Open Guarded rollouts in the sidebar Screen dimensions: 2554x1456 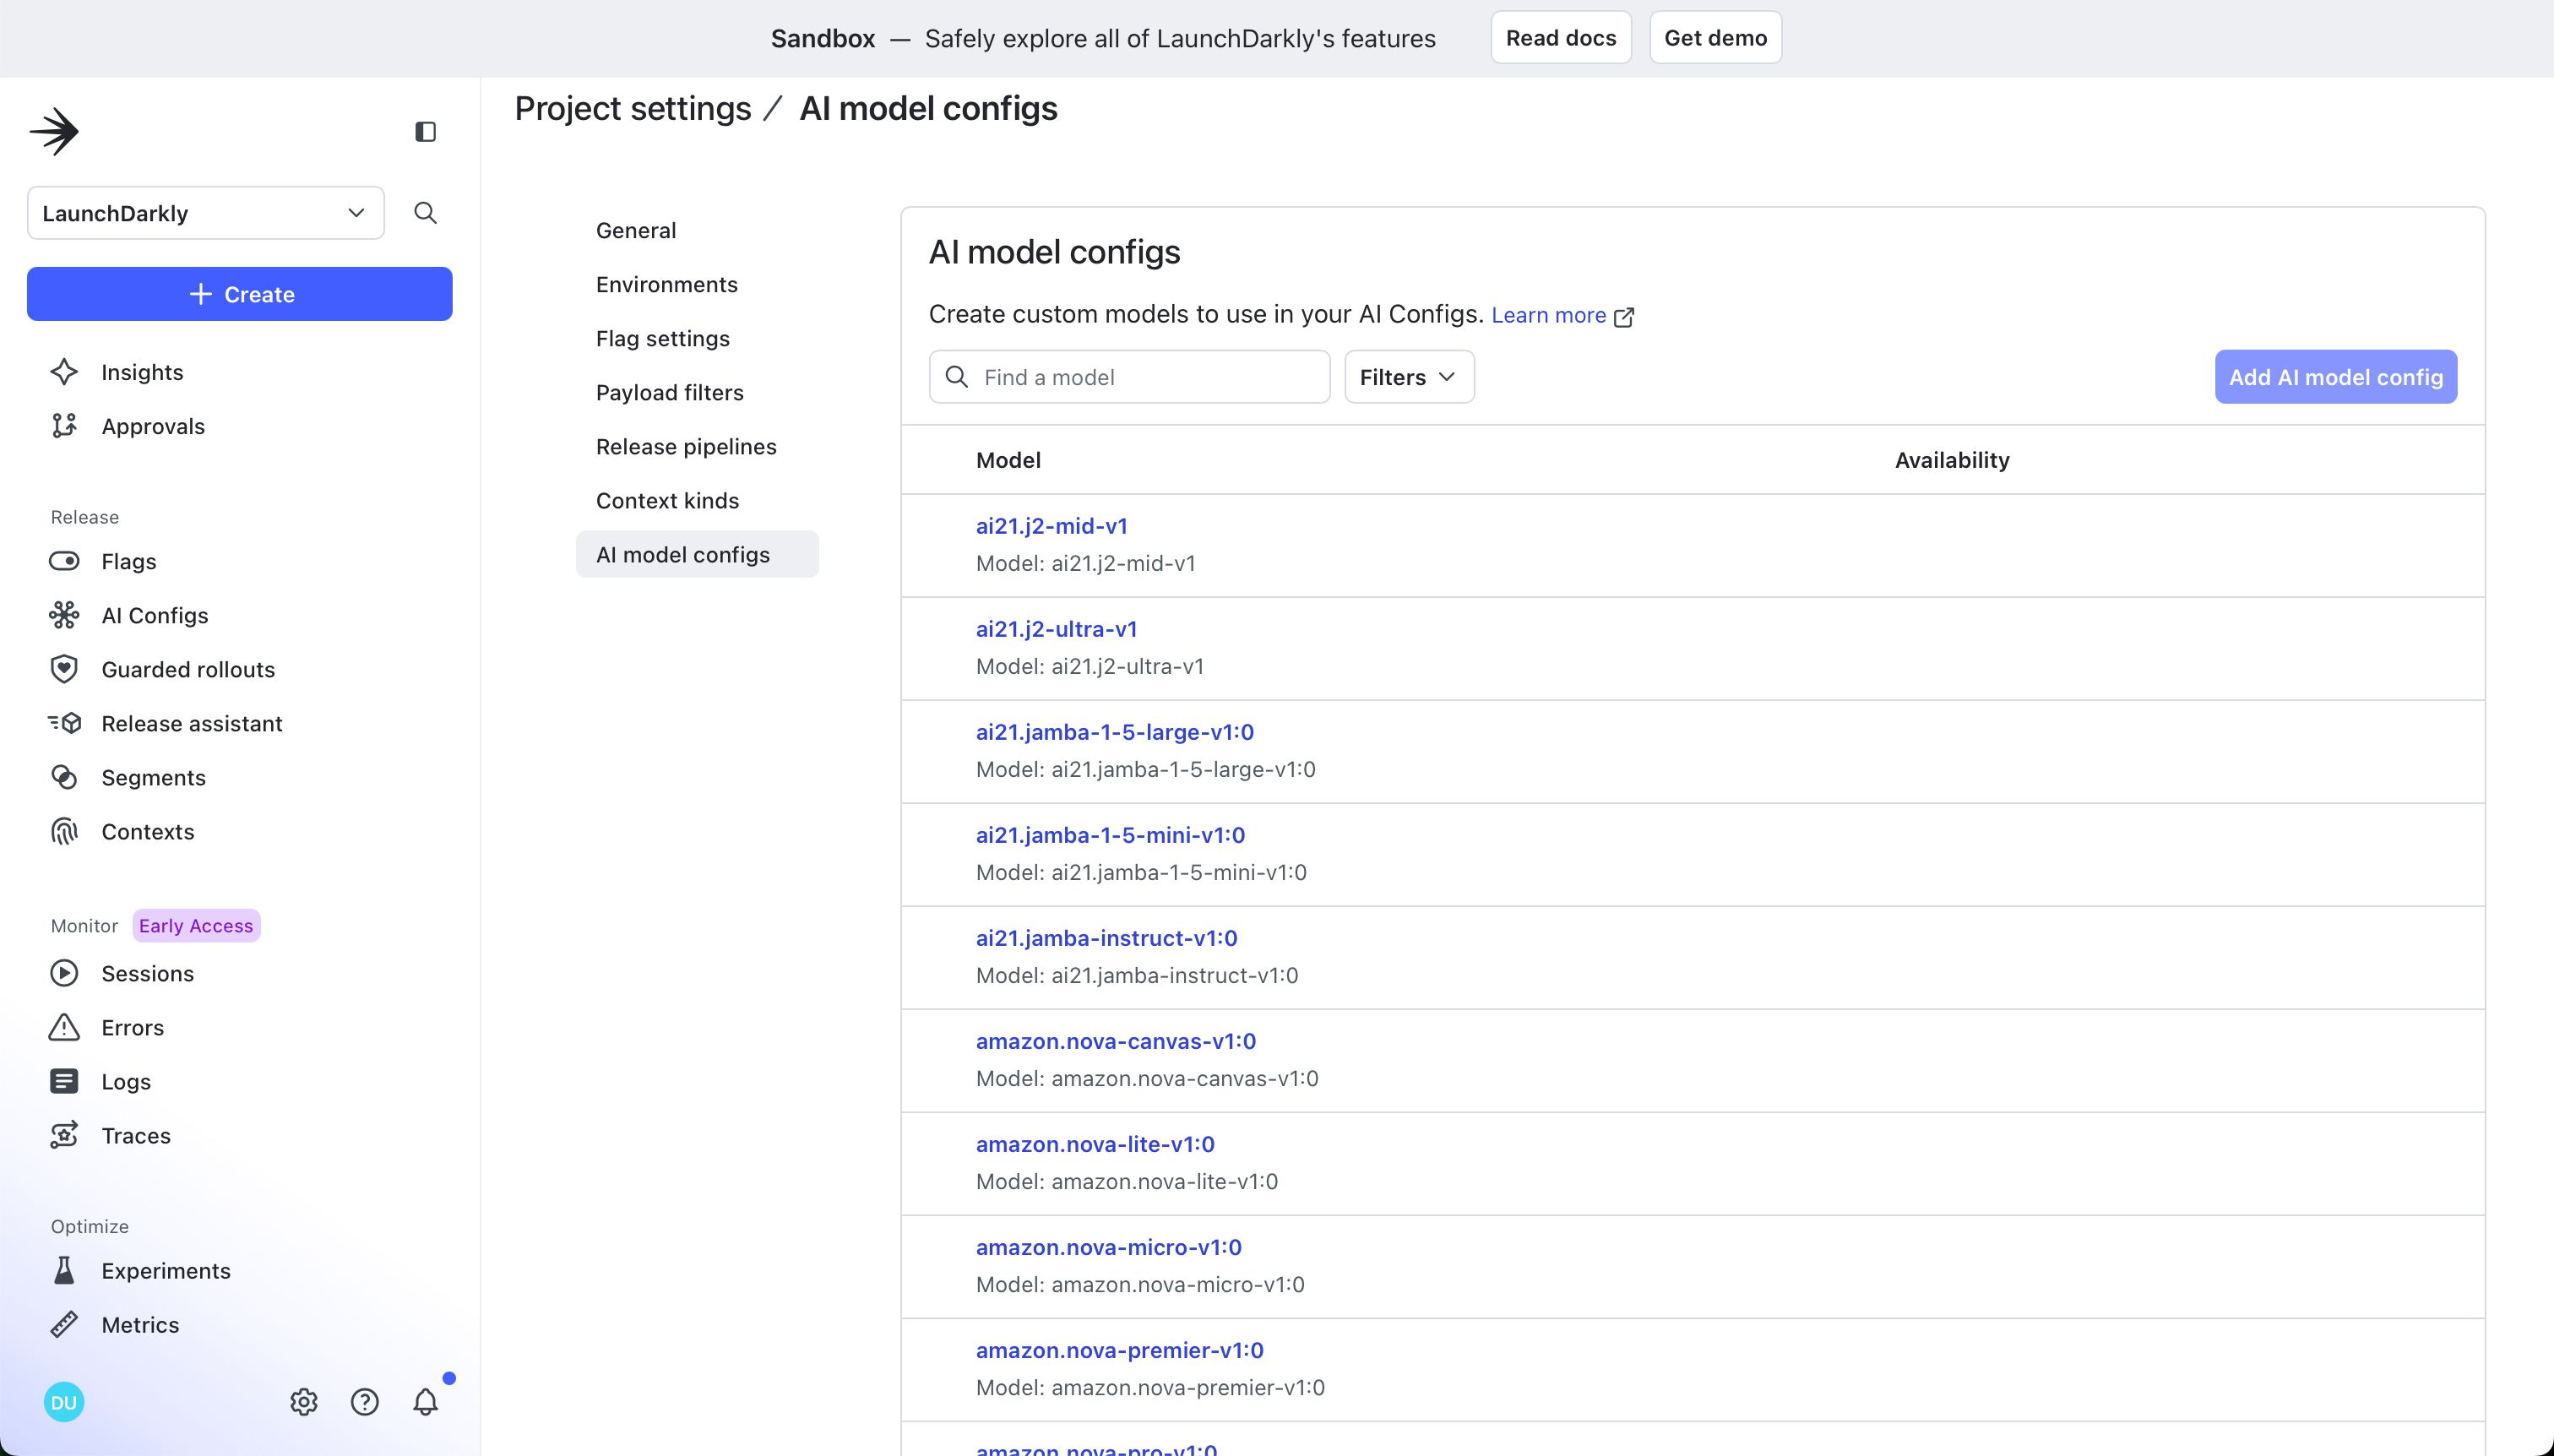[x=188, y=669]
